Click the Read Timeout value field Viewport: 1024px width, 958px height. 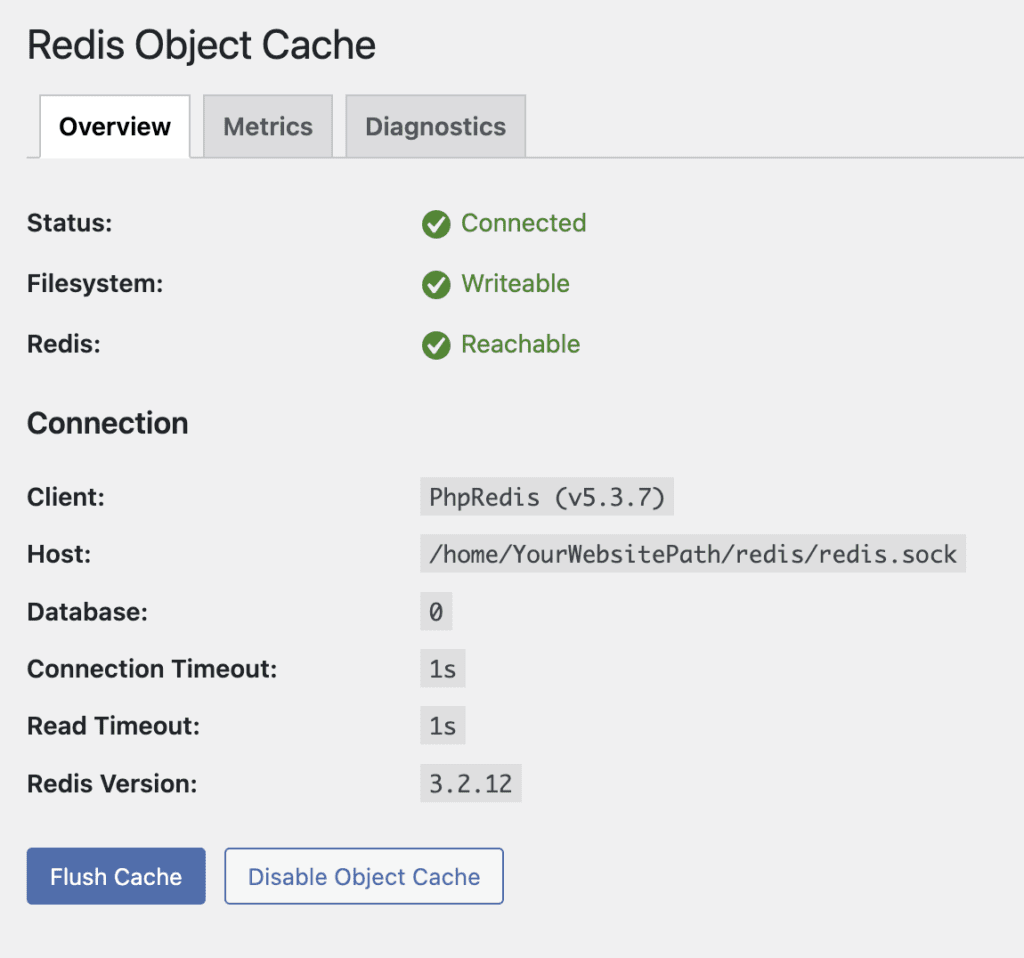click(442, 725)
